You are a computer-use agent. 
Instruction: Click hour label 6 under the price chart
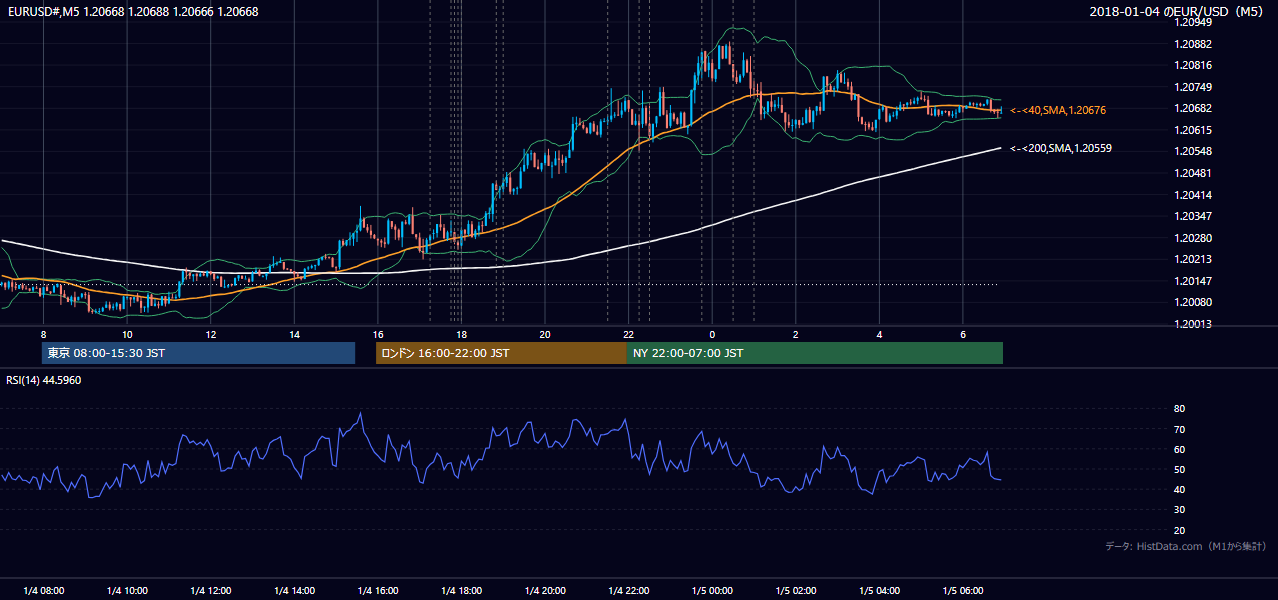pos(963,334)
